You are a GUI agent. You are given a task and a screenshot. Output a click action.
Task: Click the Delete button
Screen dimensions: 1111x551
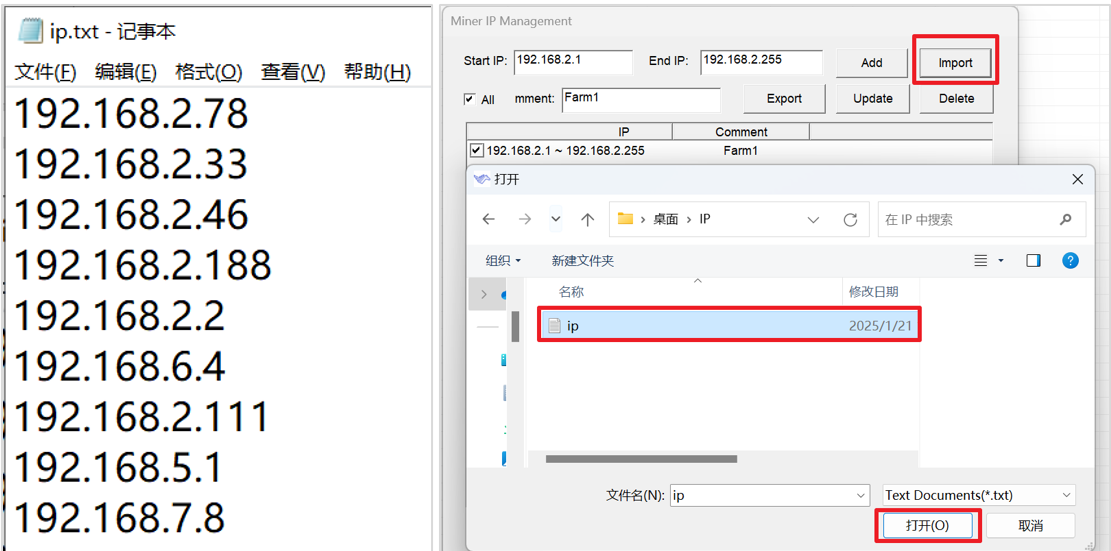[x=956, y=98]
